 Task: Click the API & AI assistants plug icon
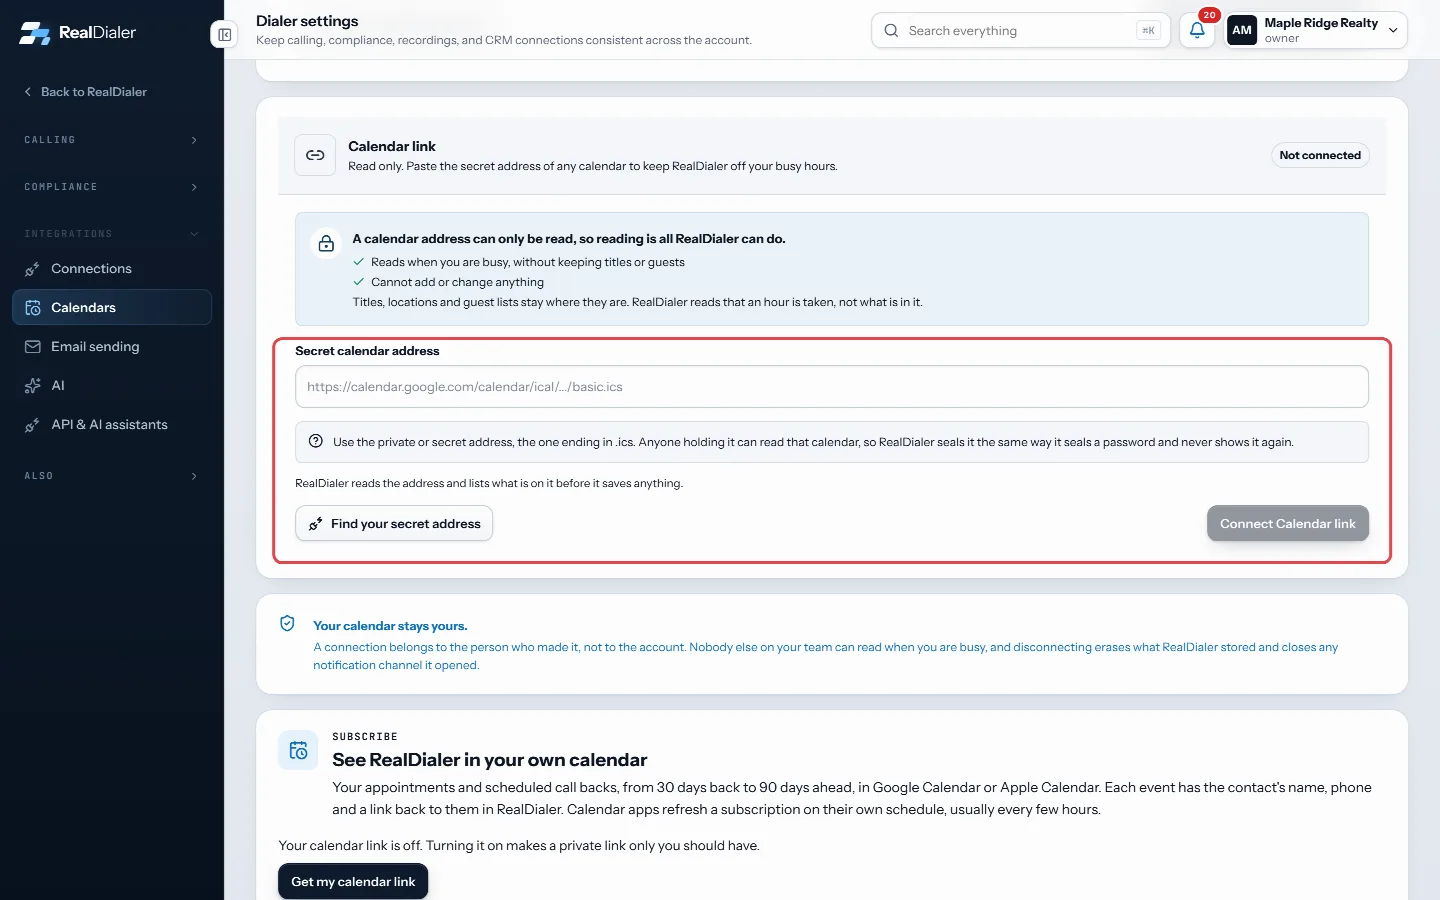[x=32, y=425]
